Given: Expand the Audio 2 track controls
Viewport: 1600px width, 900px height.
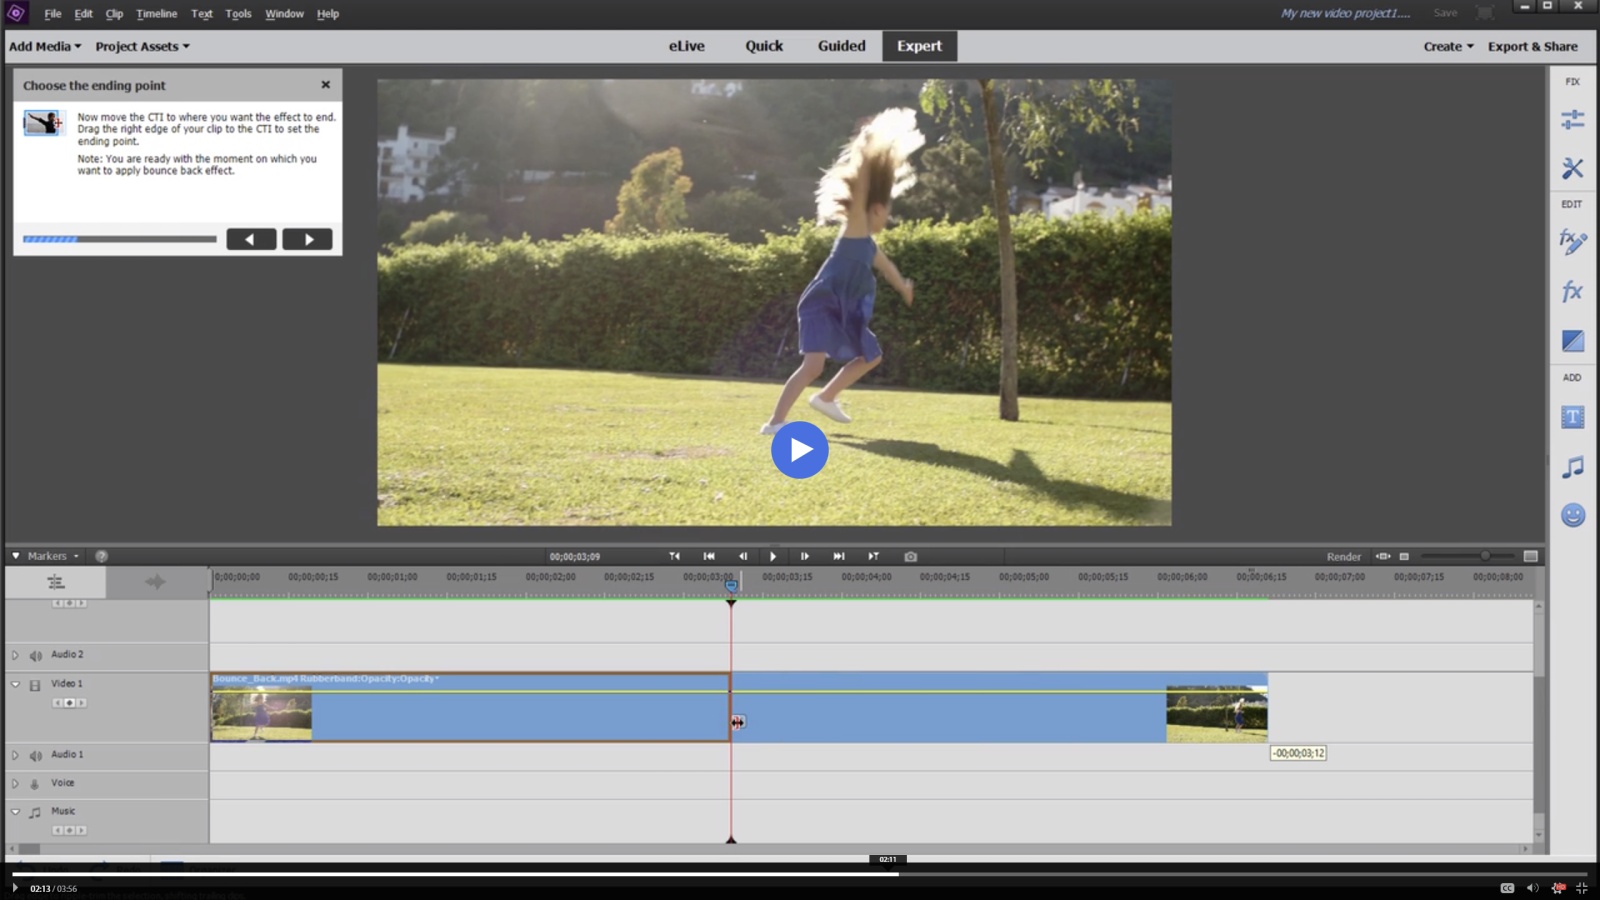Looking at the screenshot, I should (x=15, y=654).
